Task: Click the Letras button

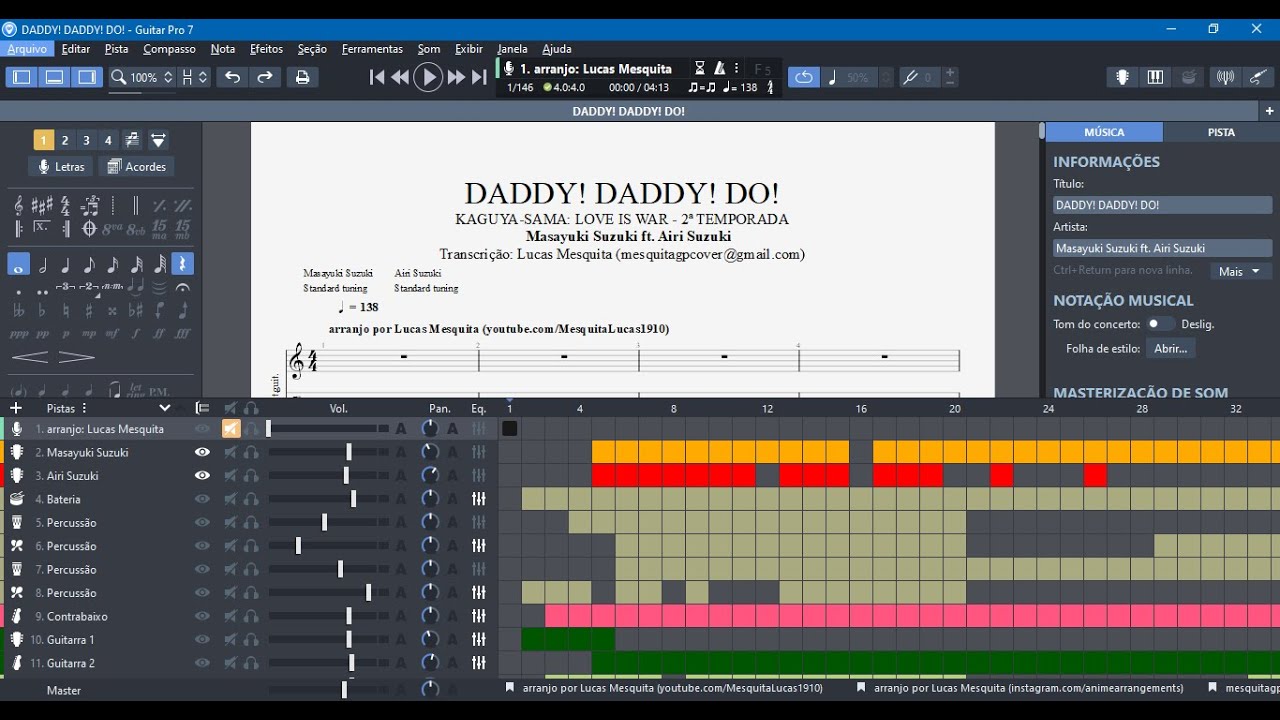Action: coord(60,167)
